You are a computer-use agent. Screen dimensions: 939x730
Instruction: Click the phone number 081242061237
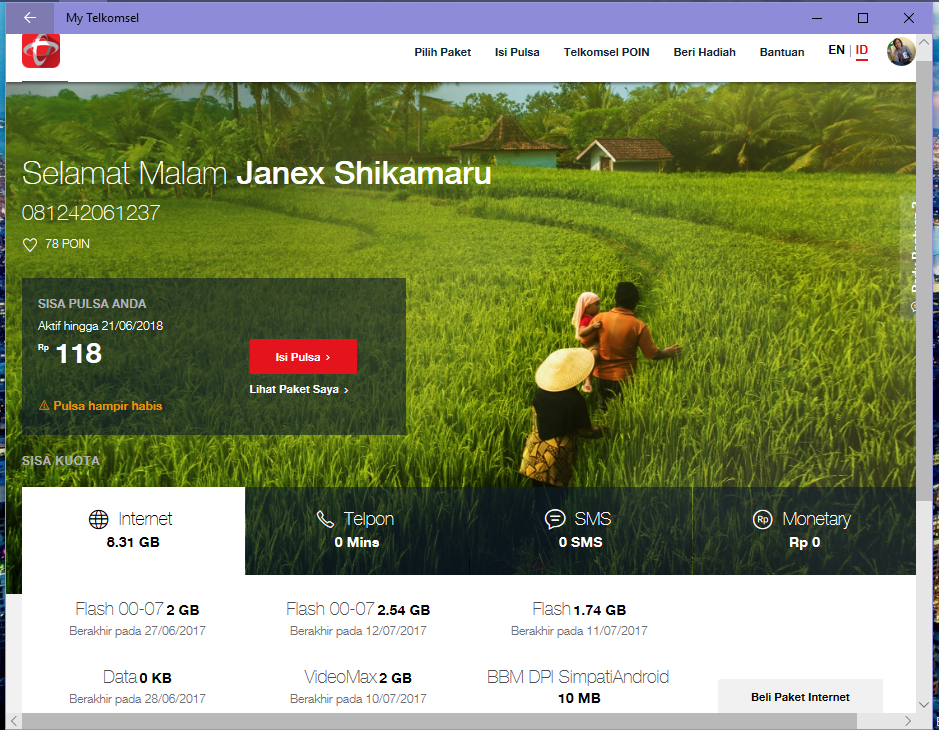tap(91, 213)
